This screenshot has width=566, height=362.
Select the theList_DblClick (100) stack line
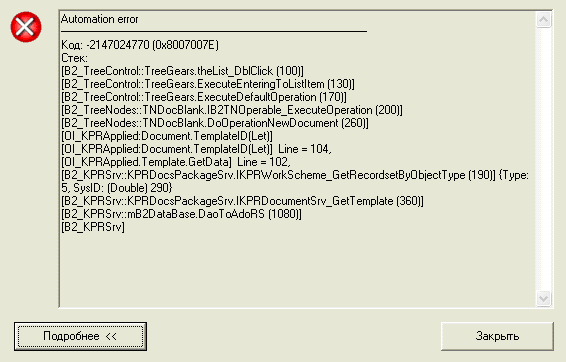tap(182, 71)
